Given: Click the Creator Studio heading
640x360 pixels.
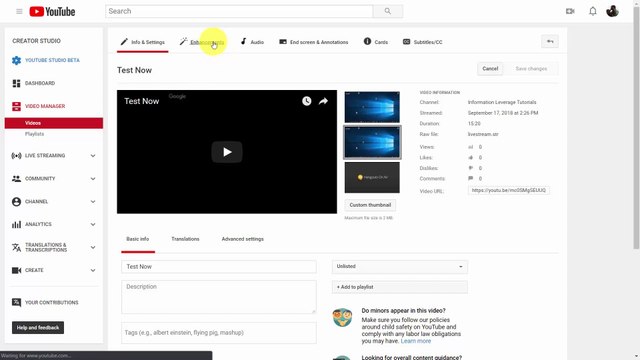Looking at the screenshot, I should tap(36, 41).
